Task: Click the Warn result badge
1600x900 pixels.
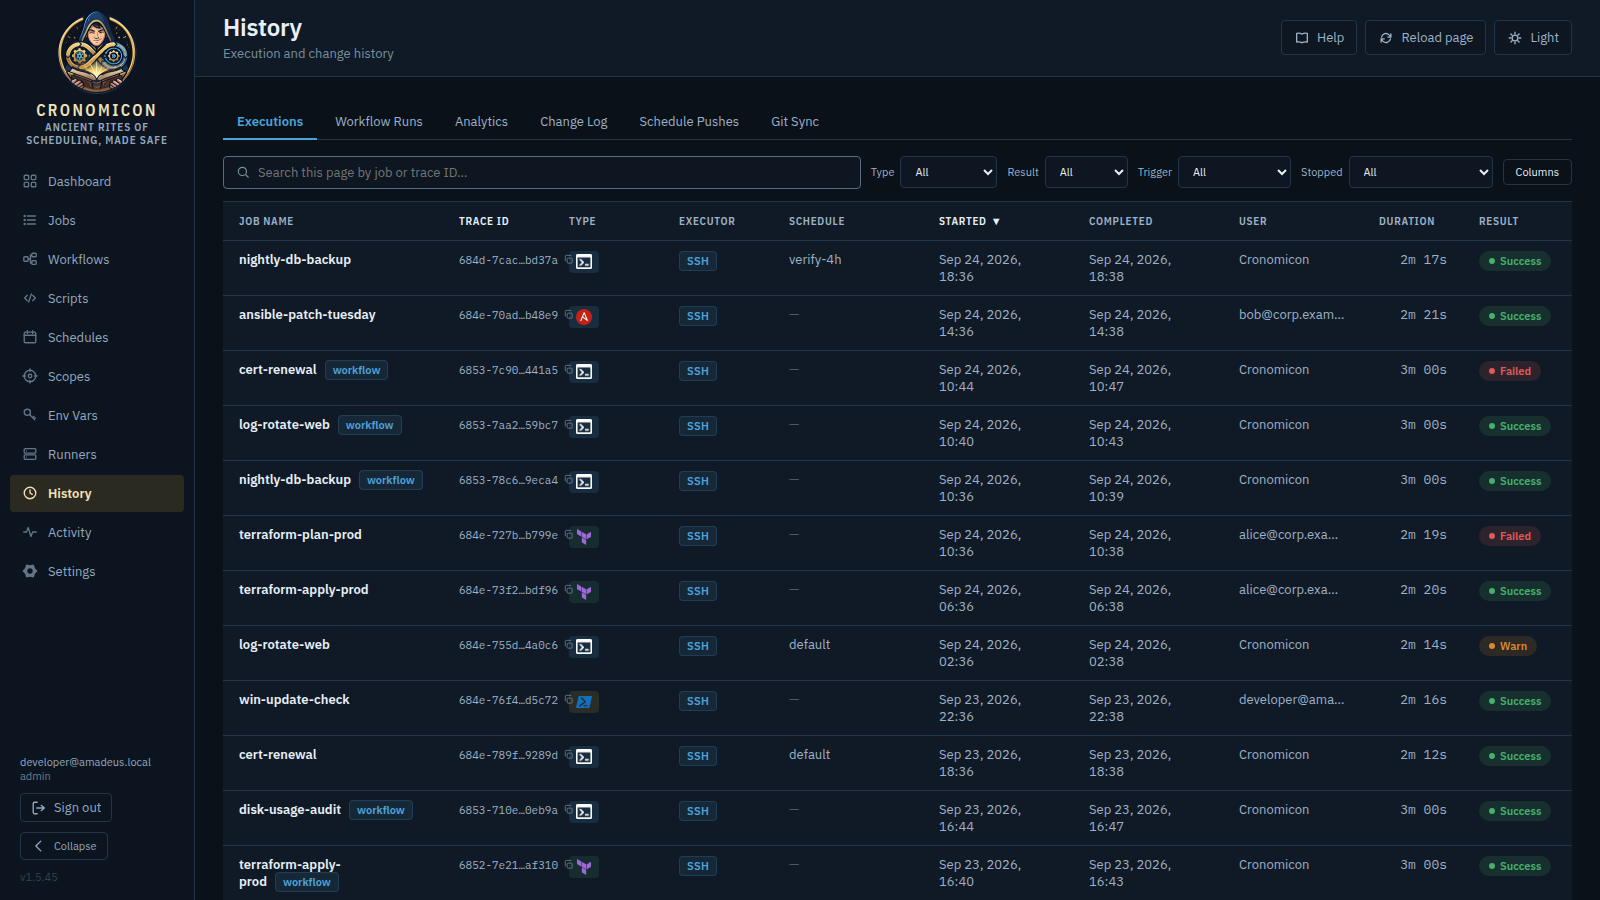Action: coord(1508,646)
